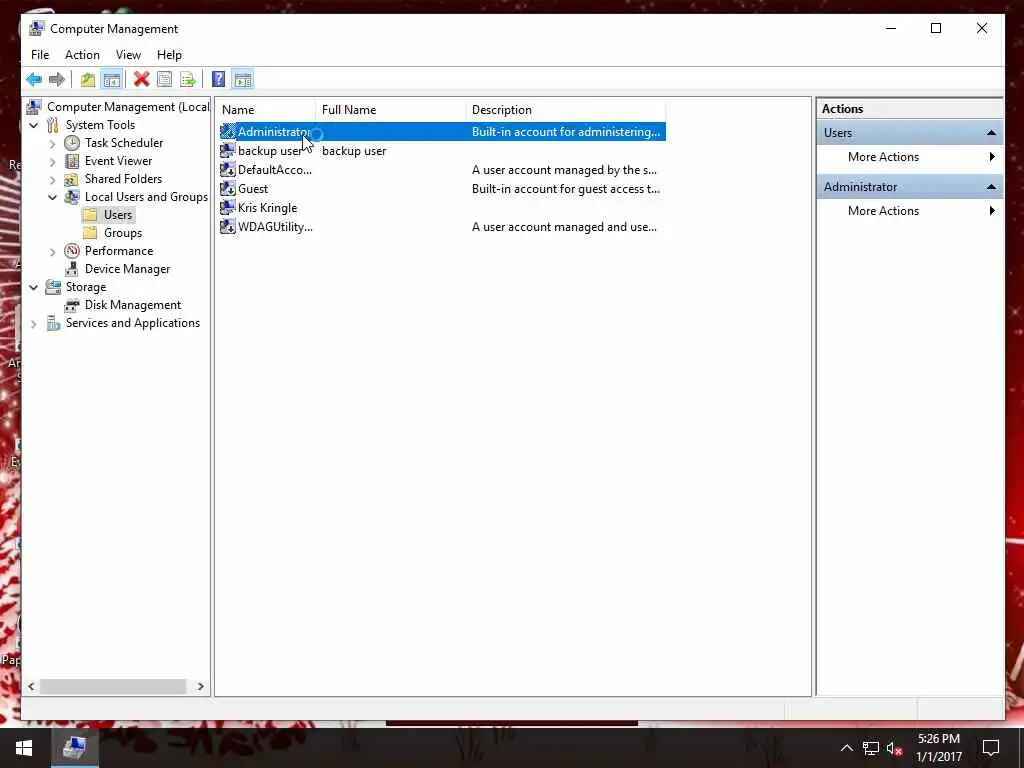
Task: Open More Actions under Administrator
Action: [x=910, y=211]
